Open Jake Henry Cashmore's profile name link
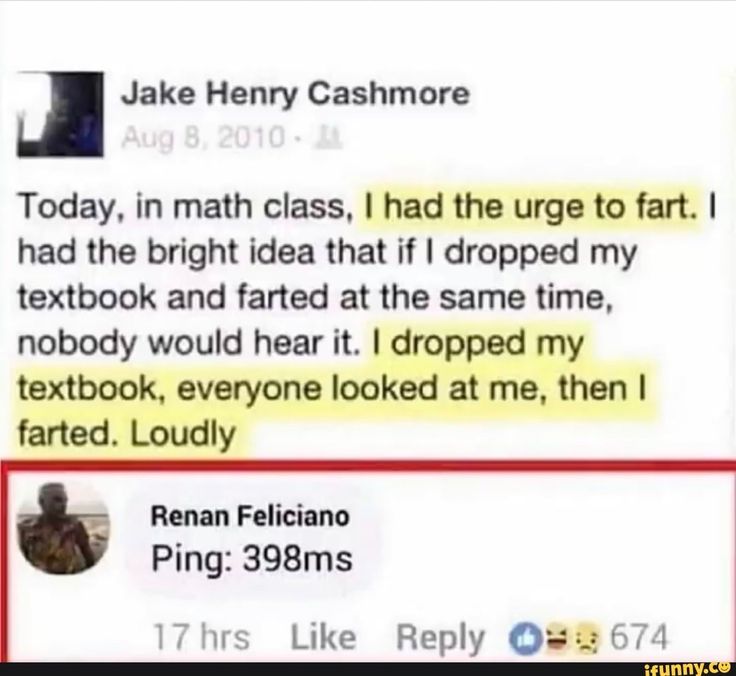This screenshot has height=676, width=736. point(294,95)
